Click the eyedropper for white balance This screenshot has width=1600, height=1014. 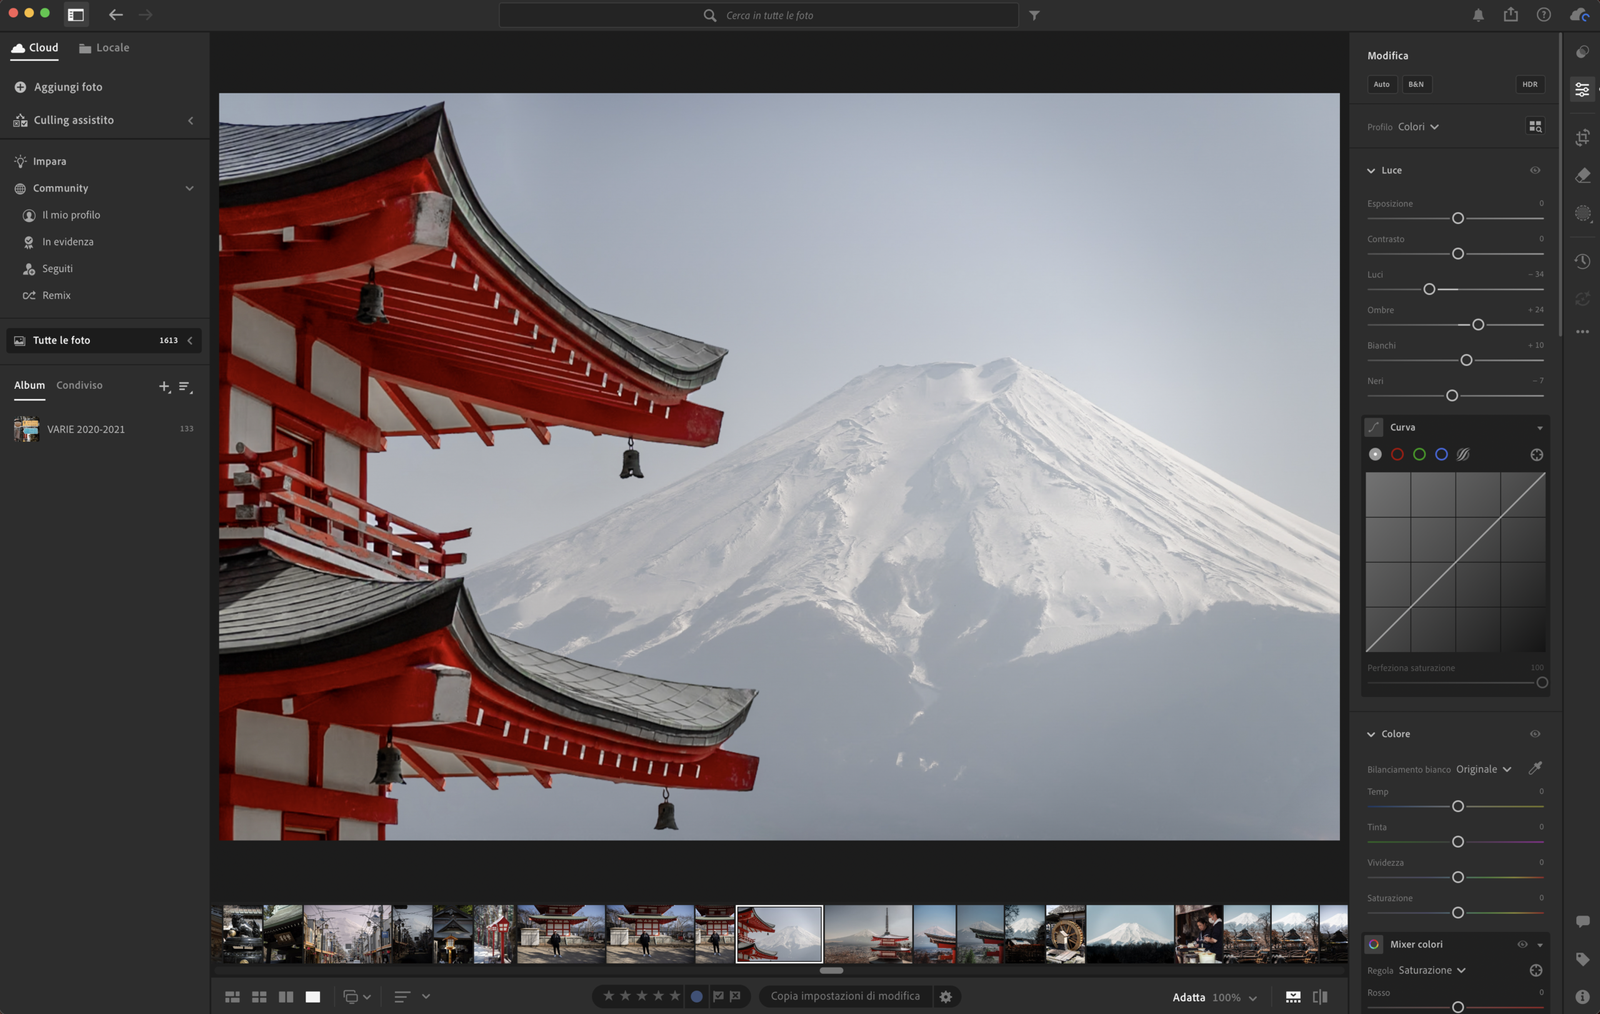[1535, 768]
